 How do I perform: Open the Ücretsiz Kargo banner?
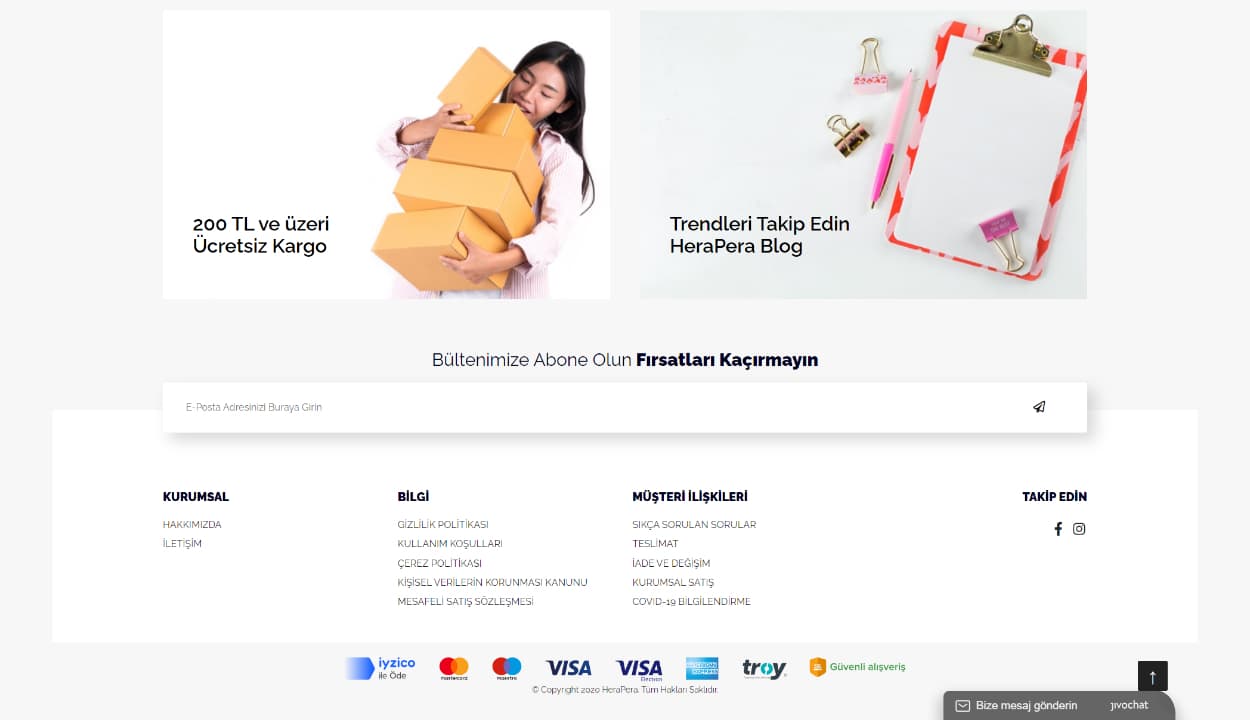386,155
